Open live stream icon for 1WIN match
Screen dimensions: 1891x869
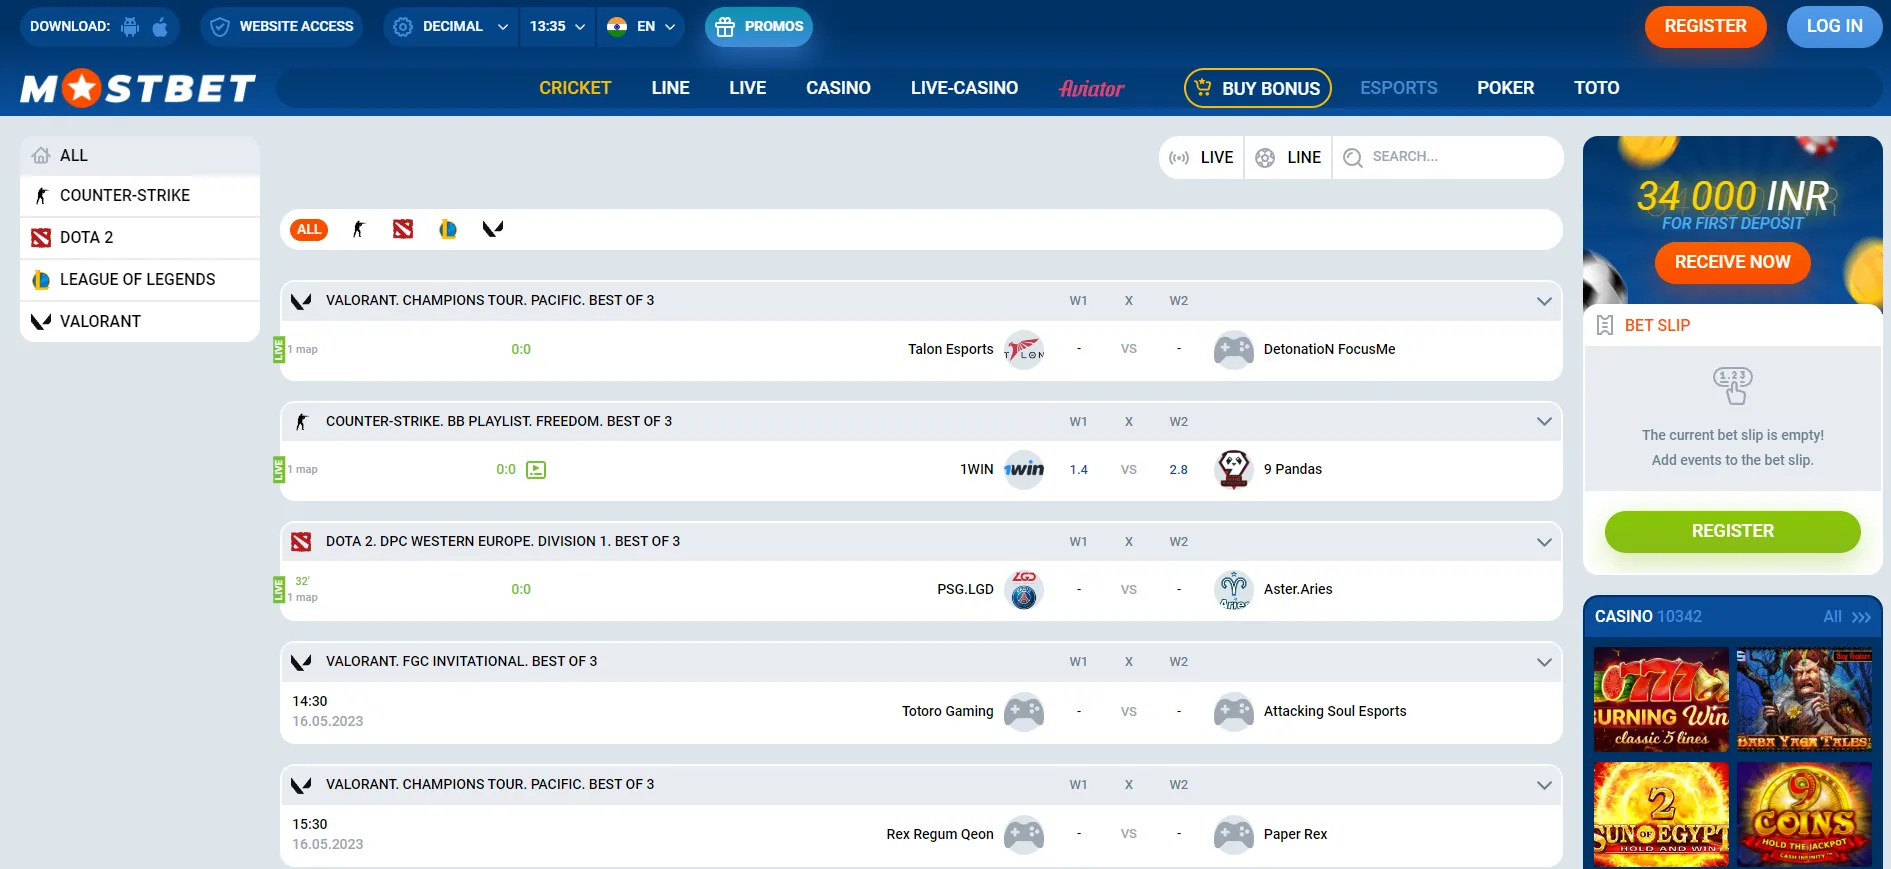tap(536, 470)
